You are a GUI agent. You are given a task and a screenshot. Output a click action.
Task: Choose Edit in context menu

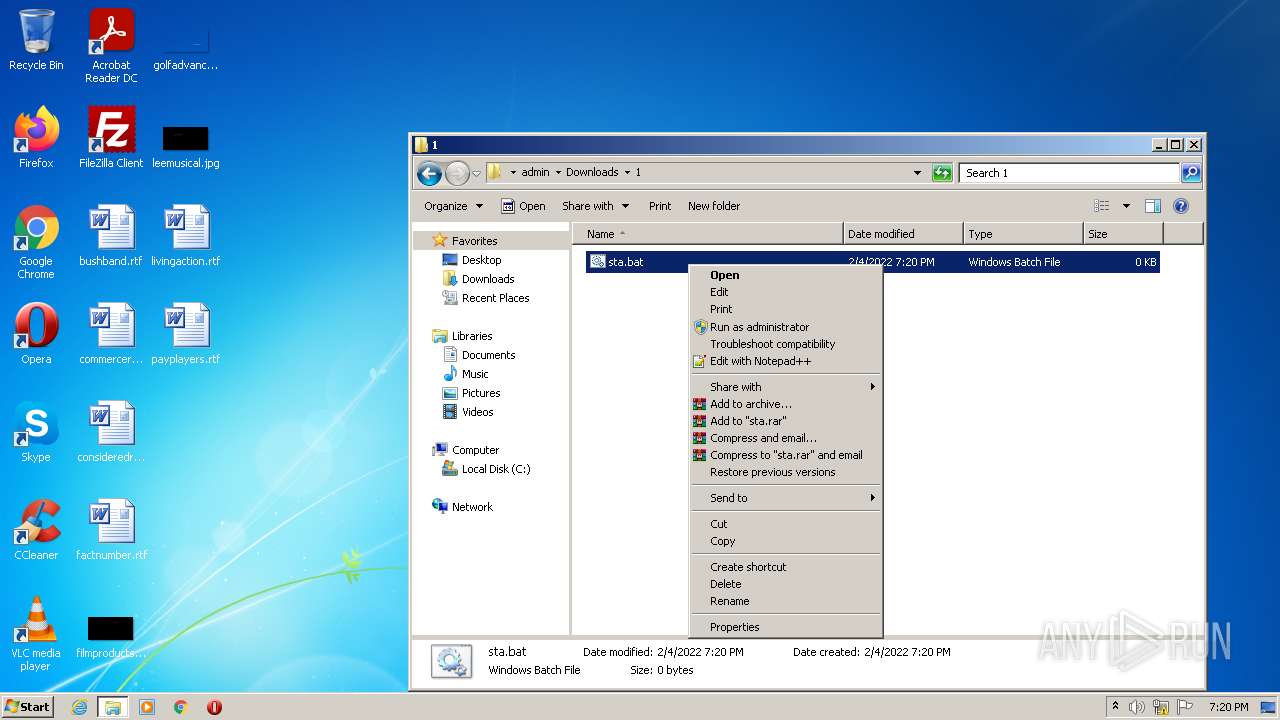point(786,292)
